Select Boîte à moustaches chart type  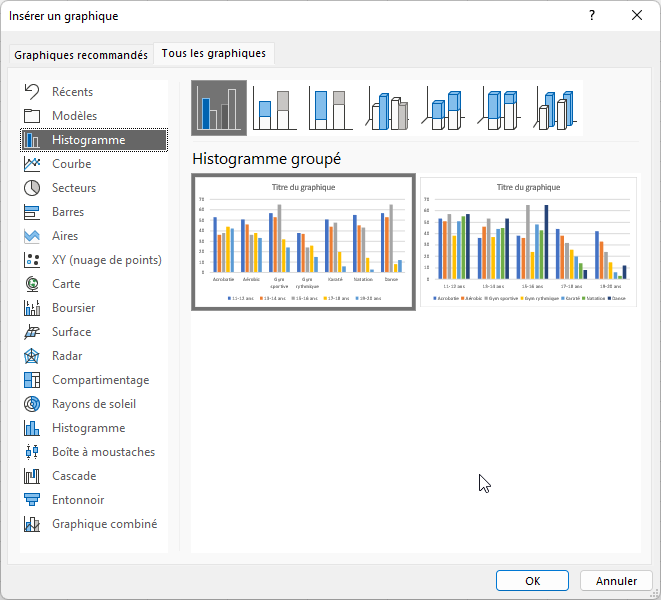pyautogui.click(x=103, y=452)
